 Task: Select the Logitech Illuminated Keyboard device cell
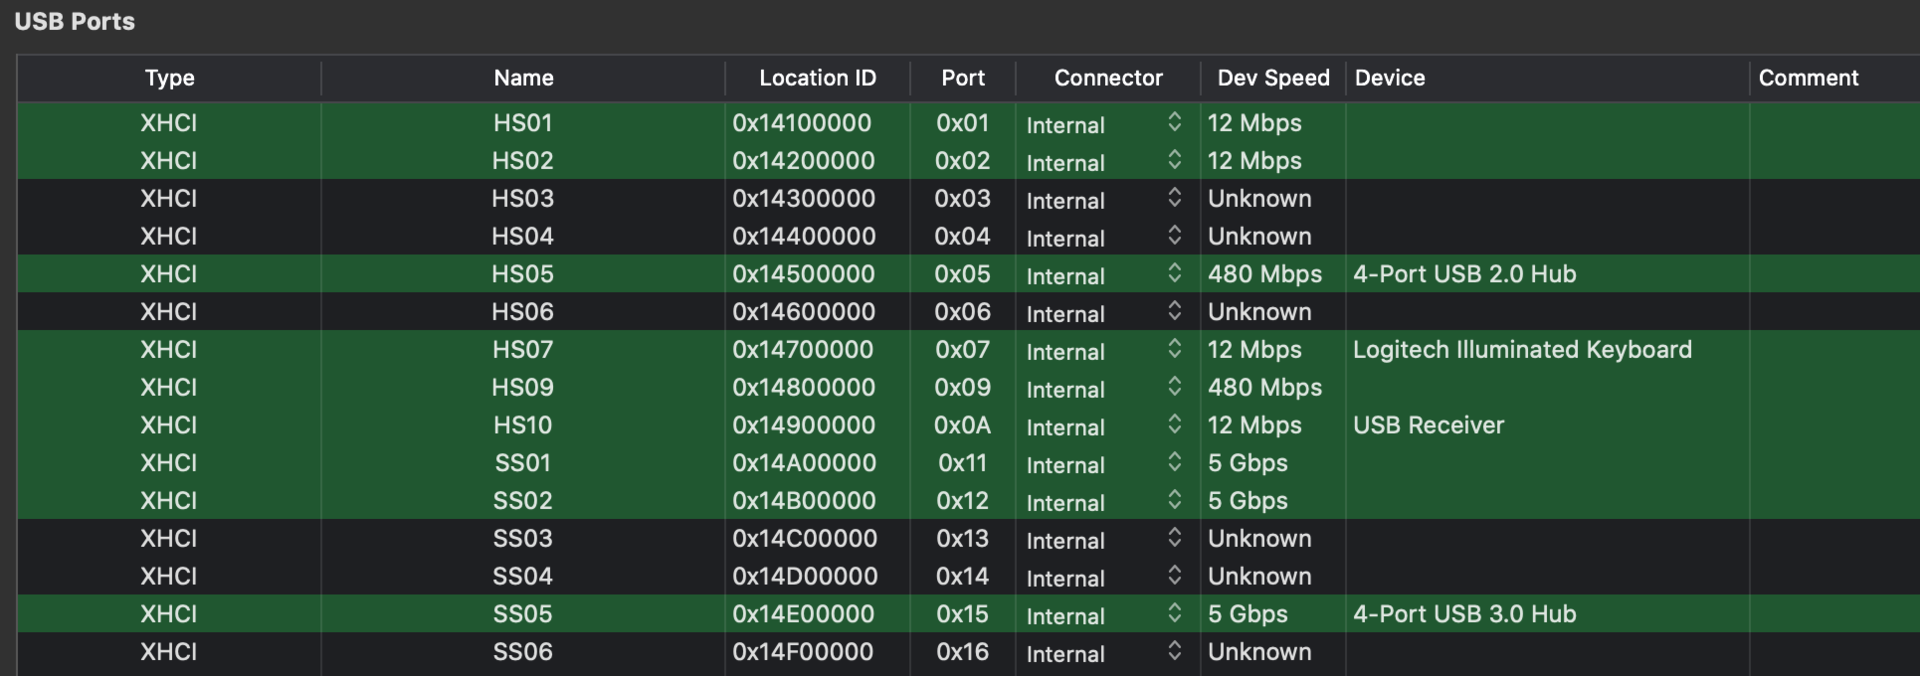click(x=1521, y=350)
